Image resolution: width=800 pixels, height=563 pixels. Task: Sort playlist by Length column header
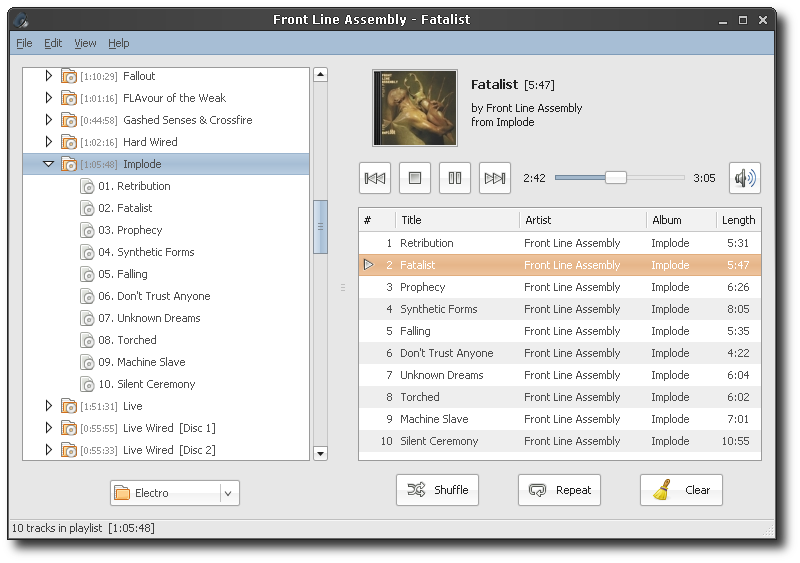(738, 220)
